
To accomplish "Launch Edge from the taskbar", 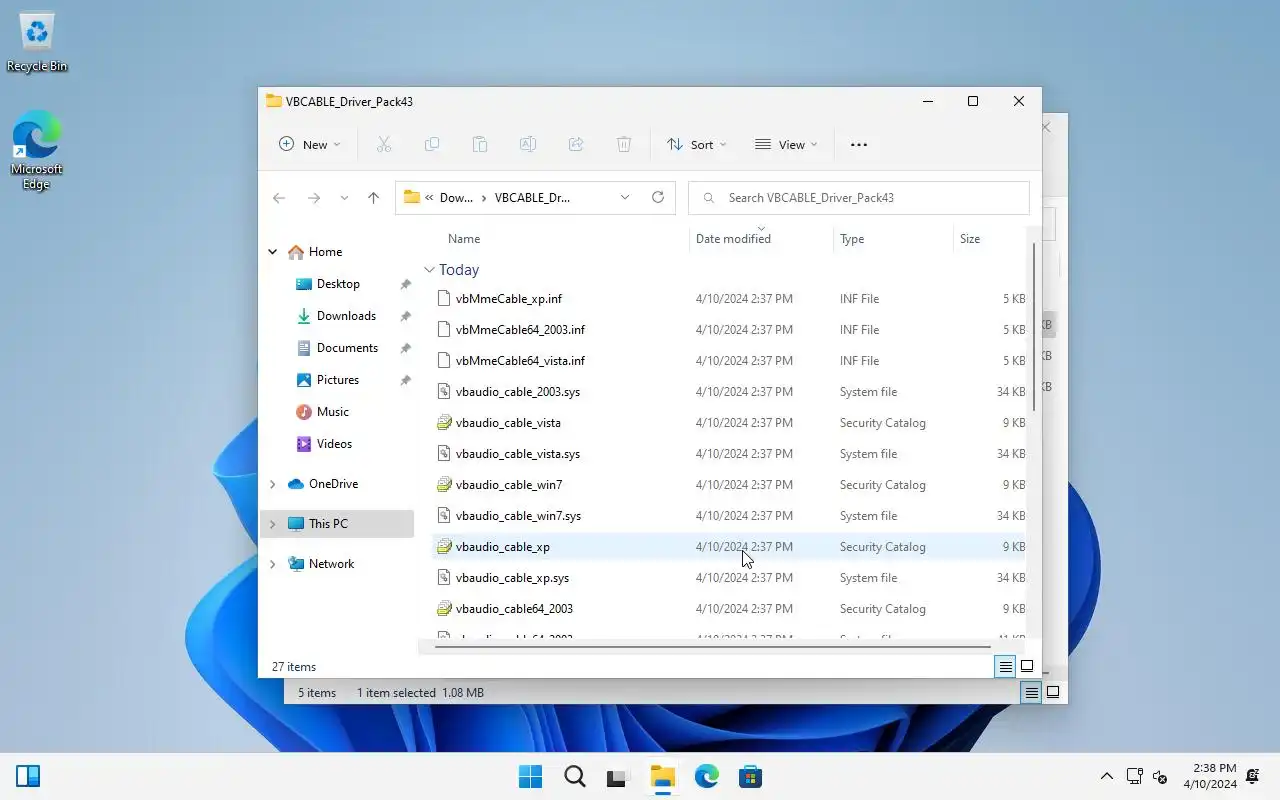I will [x=706, y=776].
